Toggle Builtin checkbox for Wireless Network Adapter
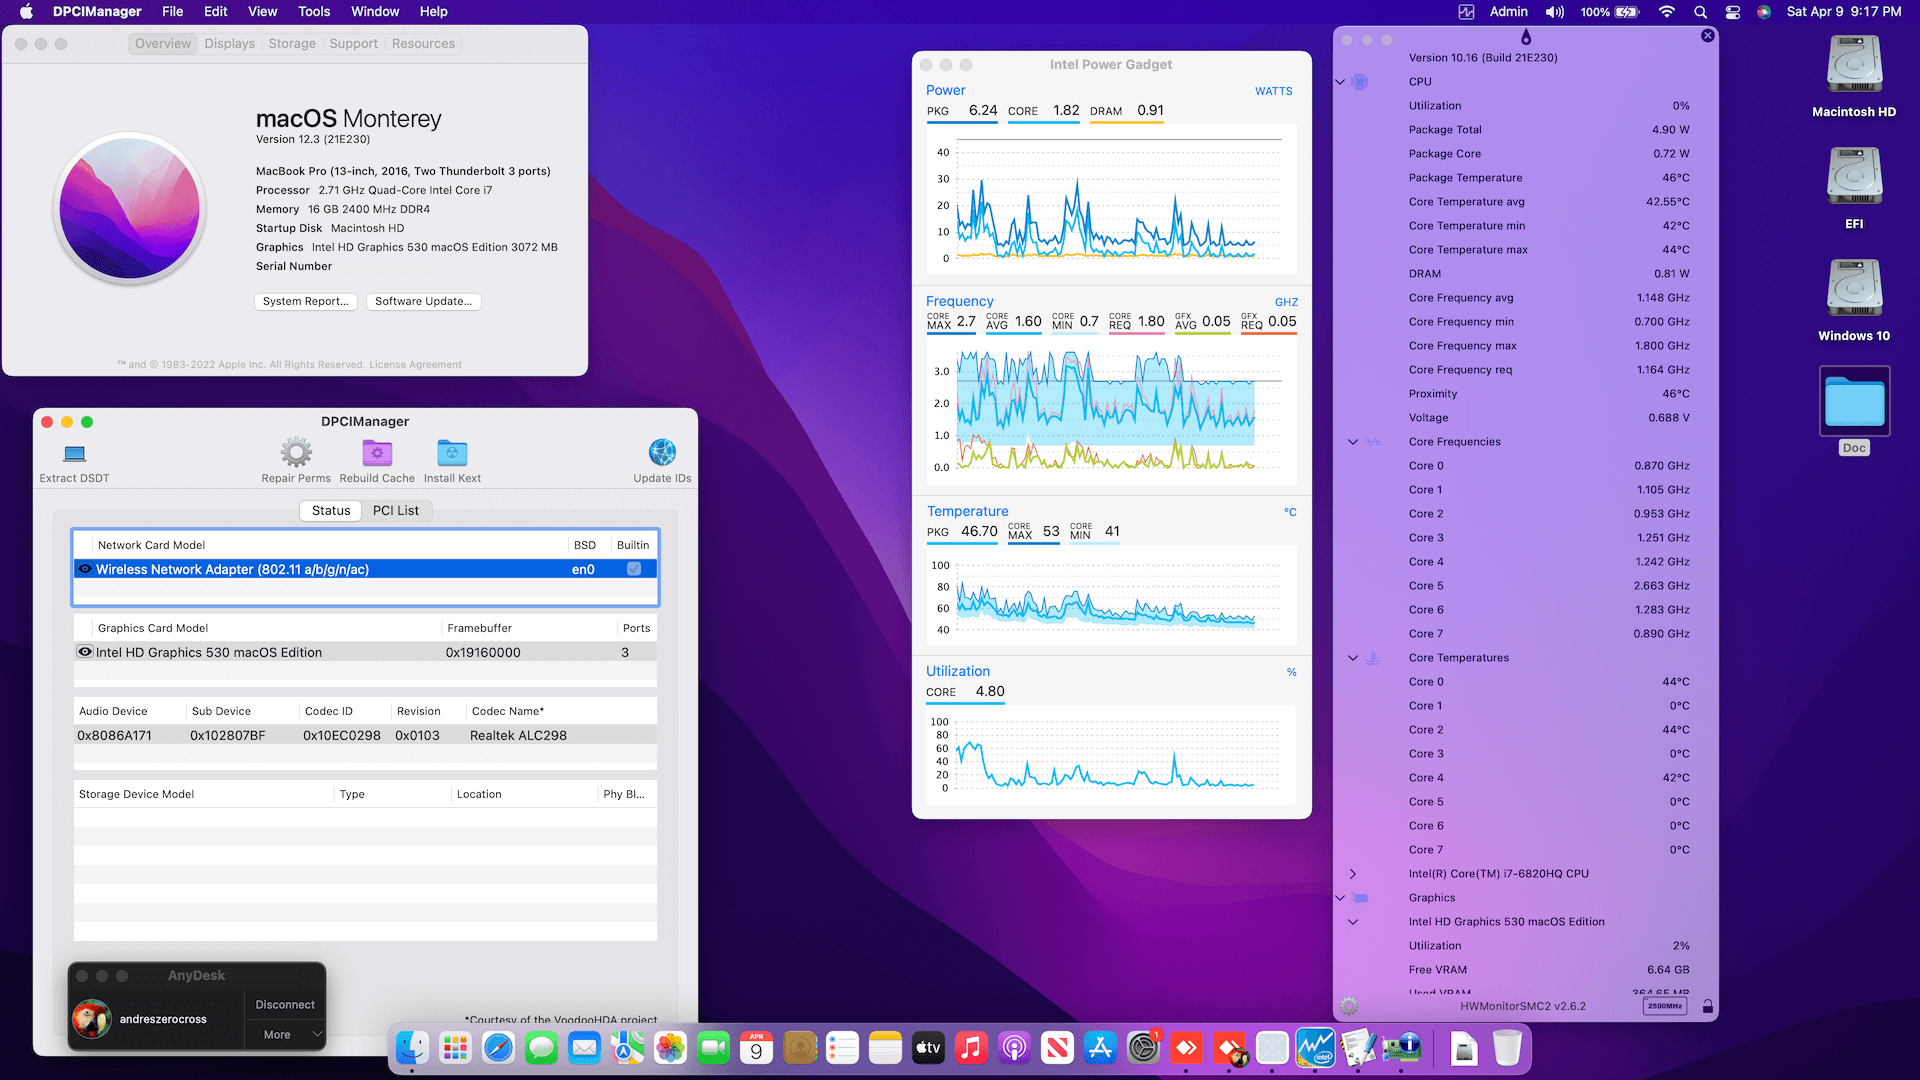 (x=634, y=569)
